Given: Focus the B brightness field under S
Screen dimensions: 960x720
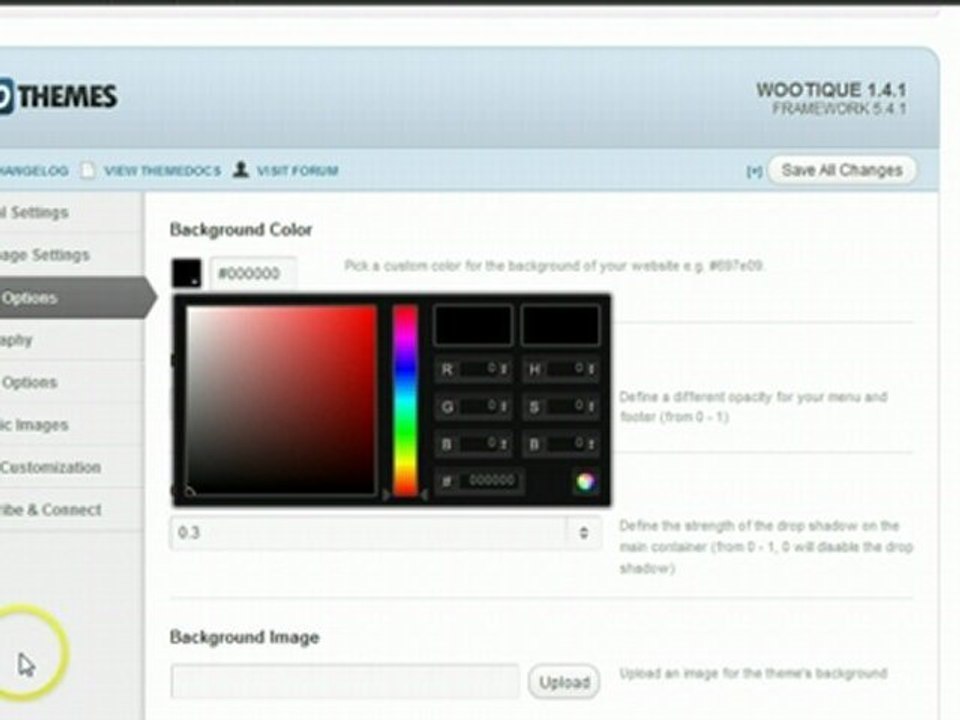Looking at the screenshot, I should [x=560, y=444].
